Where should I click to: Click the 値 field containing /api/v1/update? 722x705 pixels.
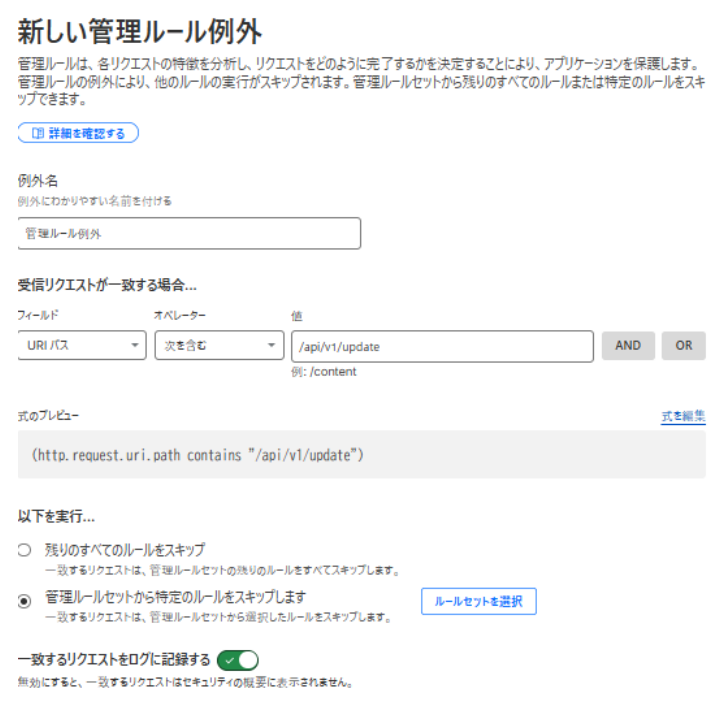[442, 346]
